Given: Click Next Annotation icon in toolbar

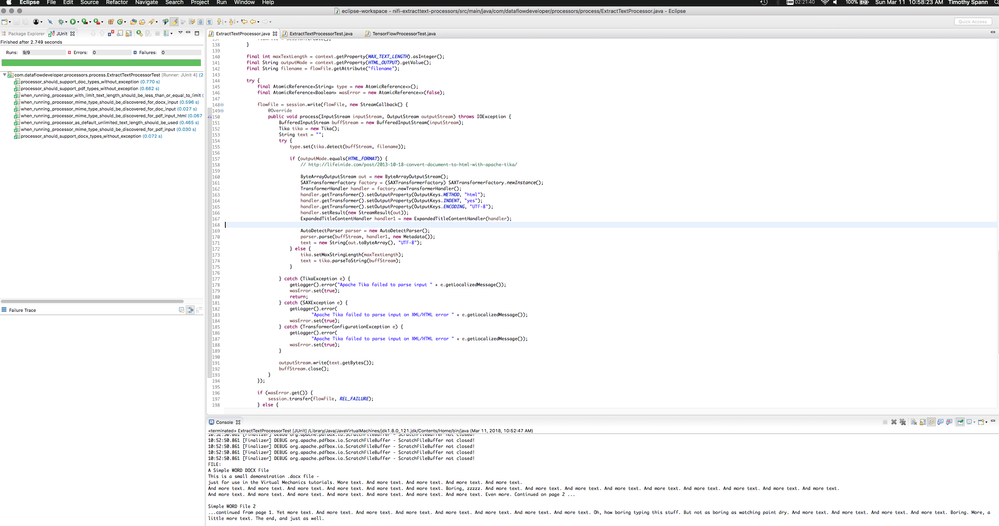Looking at the screenshot, I should [x=219, y=22].
